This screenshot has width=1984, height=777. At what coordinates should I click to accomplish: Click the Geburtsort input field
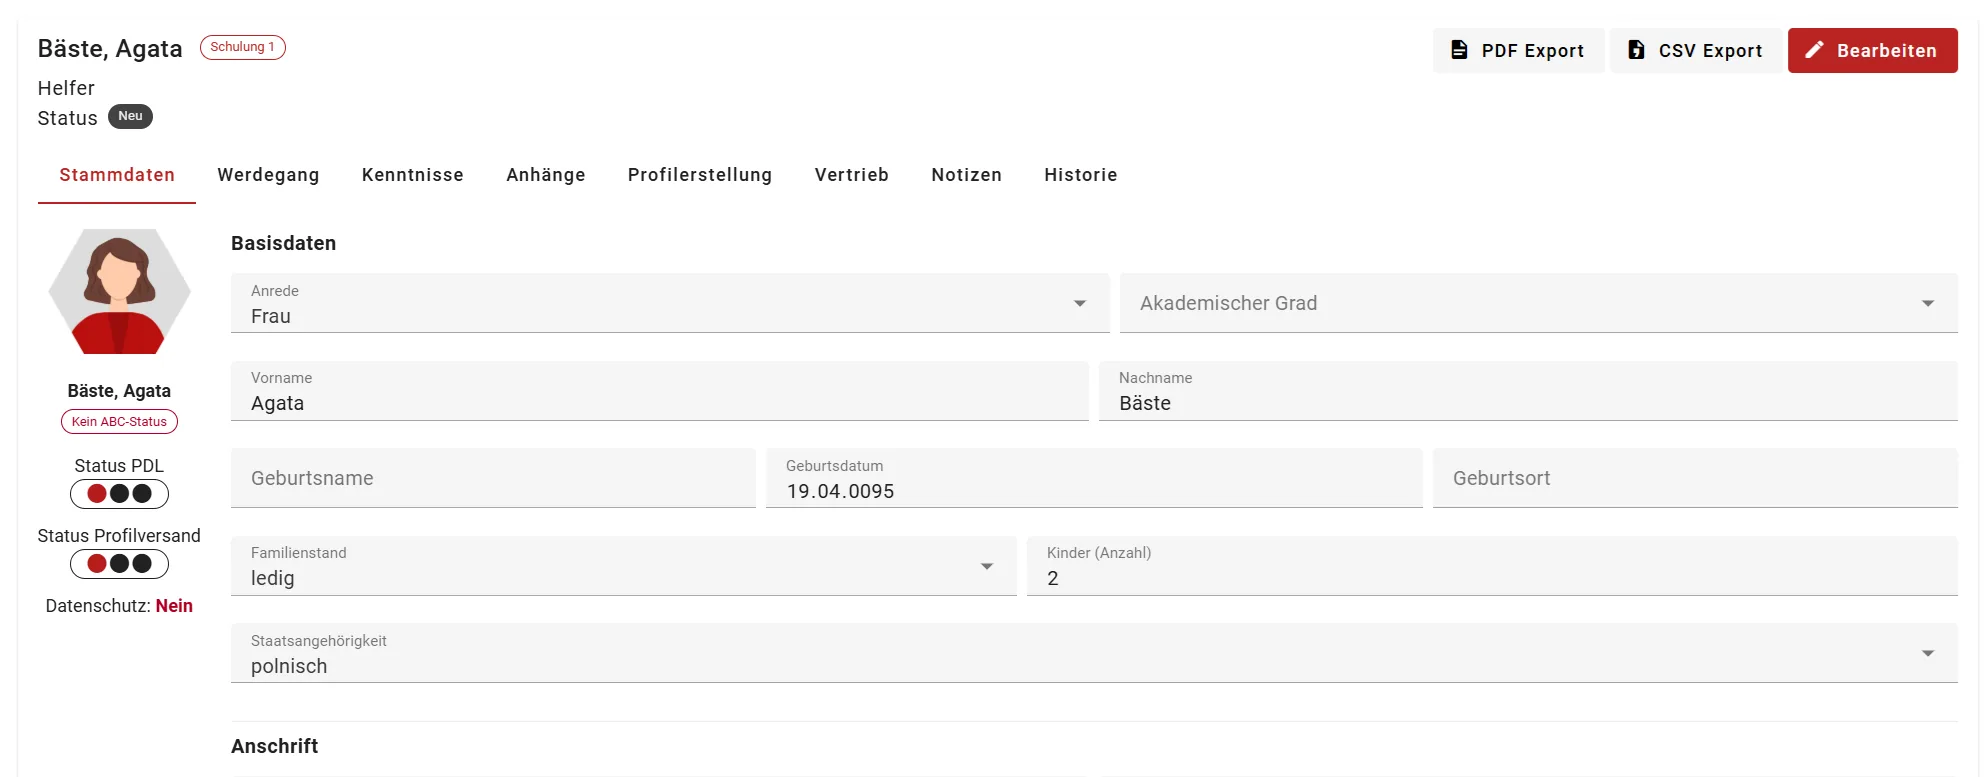click(1695, 478)
